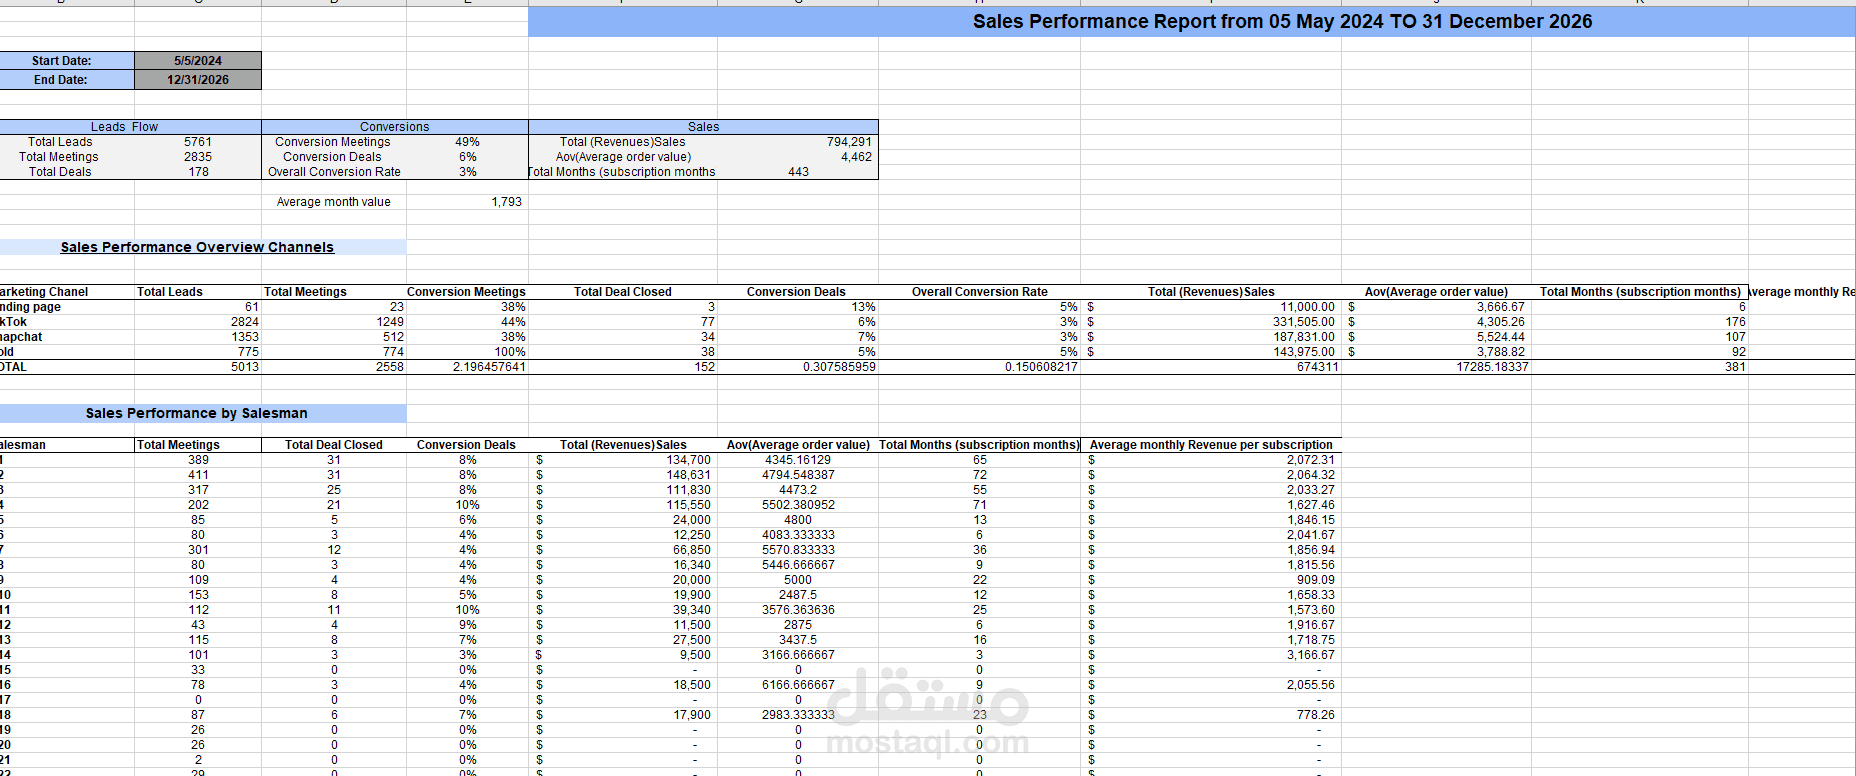
Task: Click the 443 subscription months value
Action: coord(798,172)
